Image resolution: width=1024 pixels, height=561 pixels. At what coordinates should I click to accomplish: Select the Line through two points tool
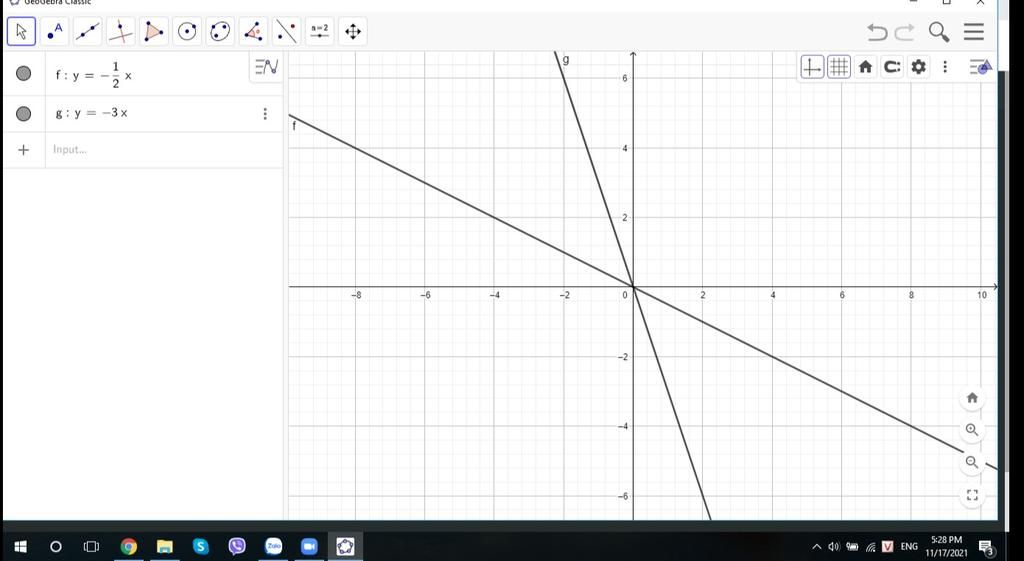pos(88,31)
